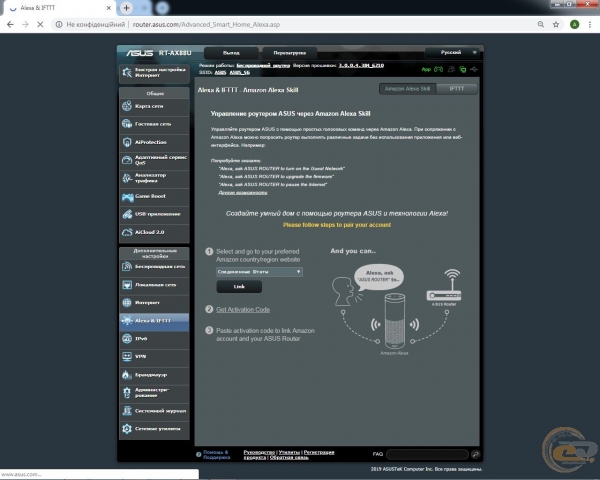The image size is (600, 480).
Task: Click the ASUS SSID link
Action: point(220,72)
